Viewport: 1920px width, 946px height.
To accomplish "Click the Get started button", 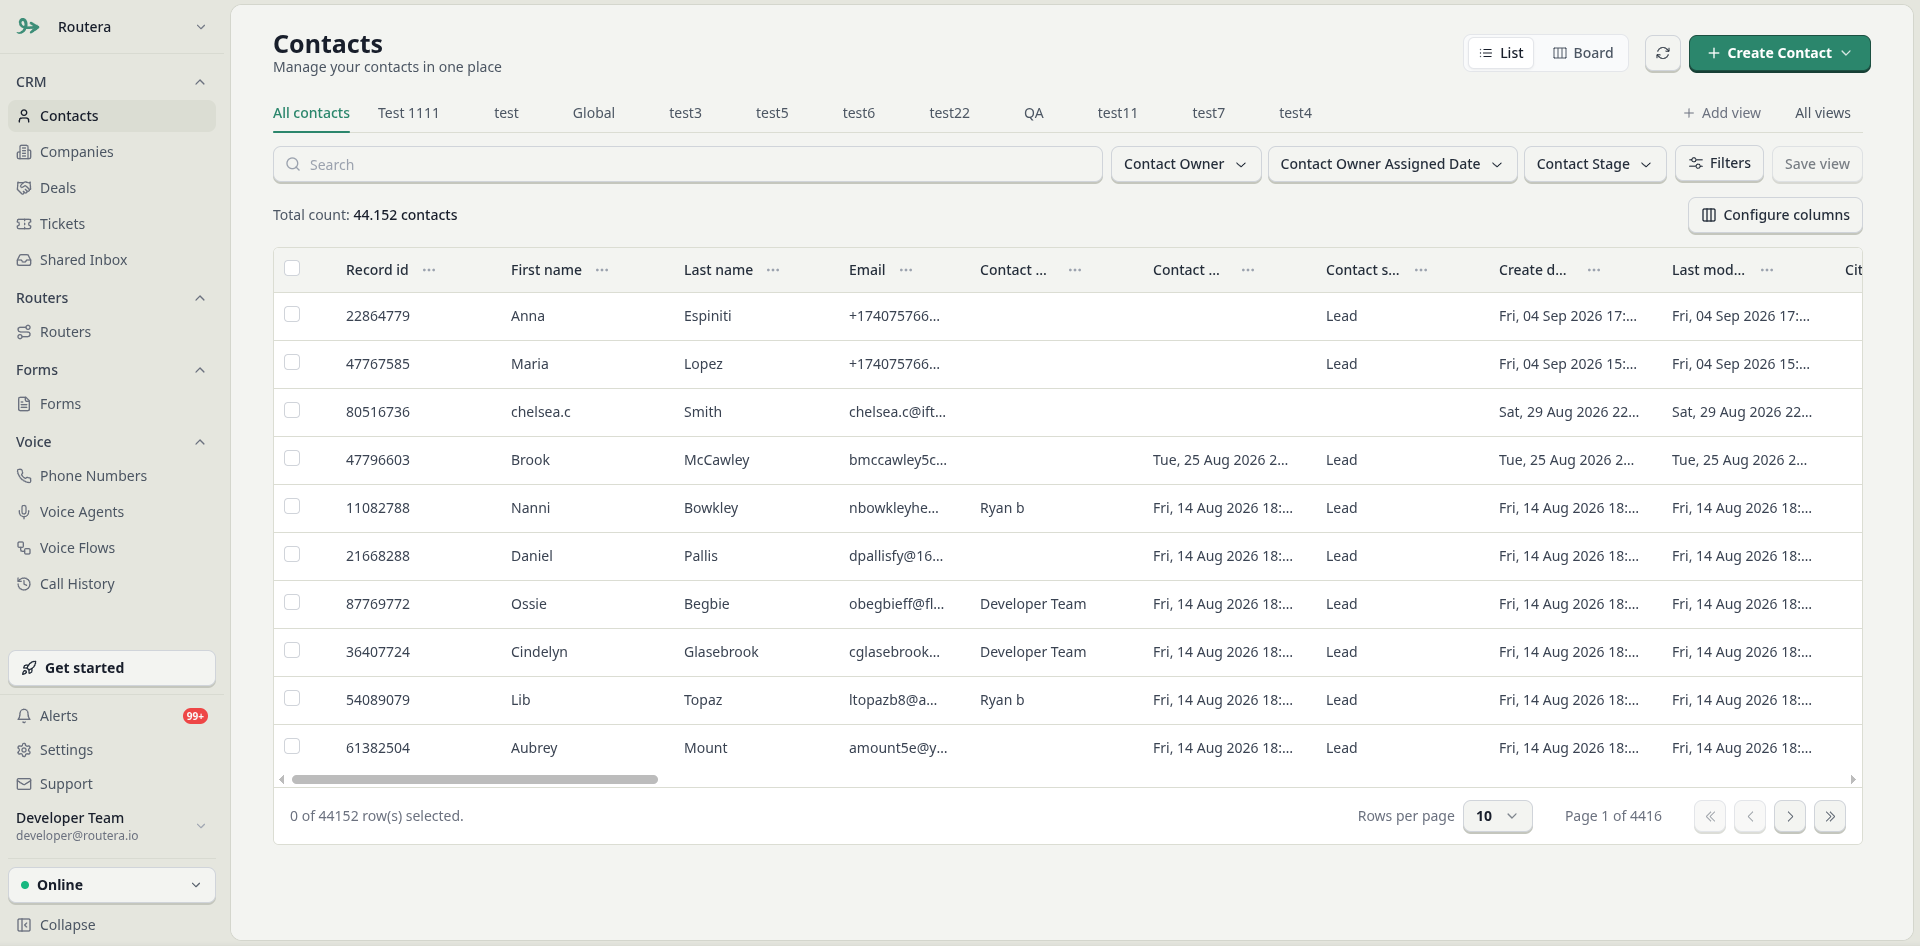I will (x=112, y=668).
